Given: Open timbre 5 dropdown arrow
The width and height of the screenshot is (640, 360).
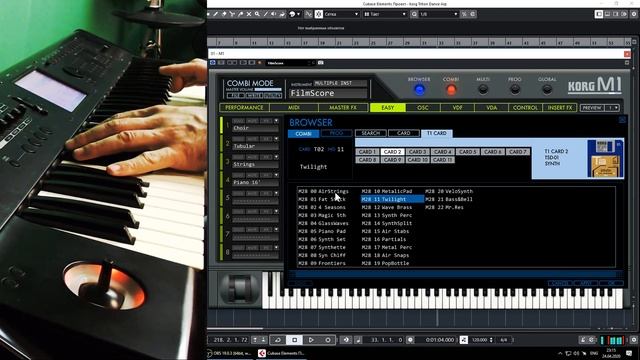Looking at the screenshot, I should [x=276, y=193].
